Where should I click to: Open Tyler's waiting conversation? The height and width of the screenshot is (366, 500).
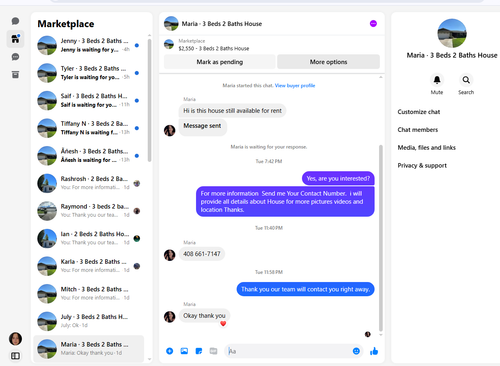point(89,73)
